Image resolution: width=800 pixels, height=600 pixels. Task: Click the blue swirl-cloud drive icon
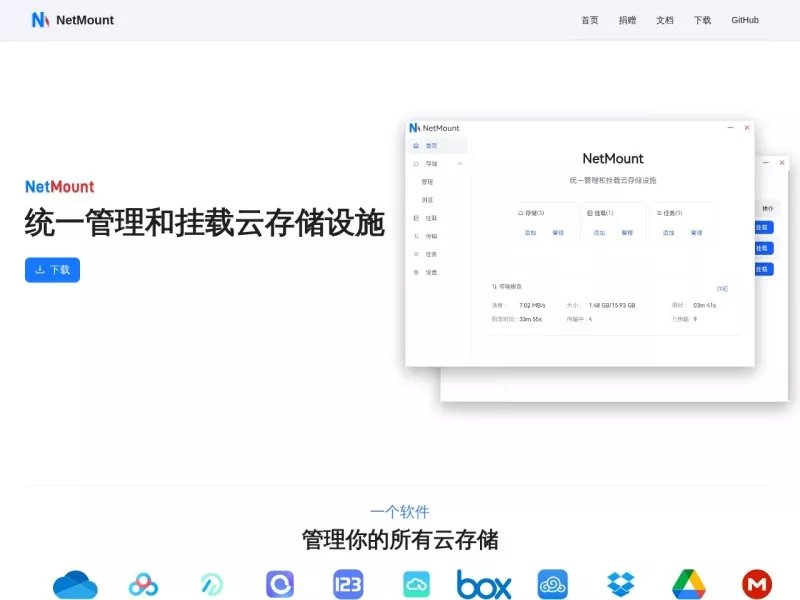[x=553, y=584]
